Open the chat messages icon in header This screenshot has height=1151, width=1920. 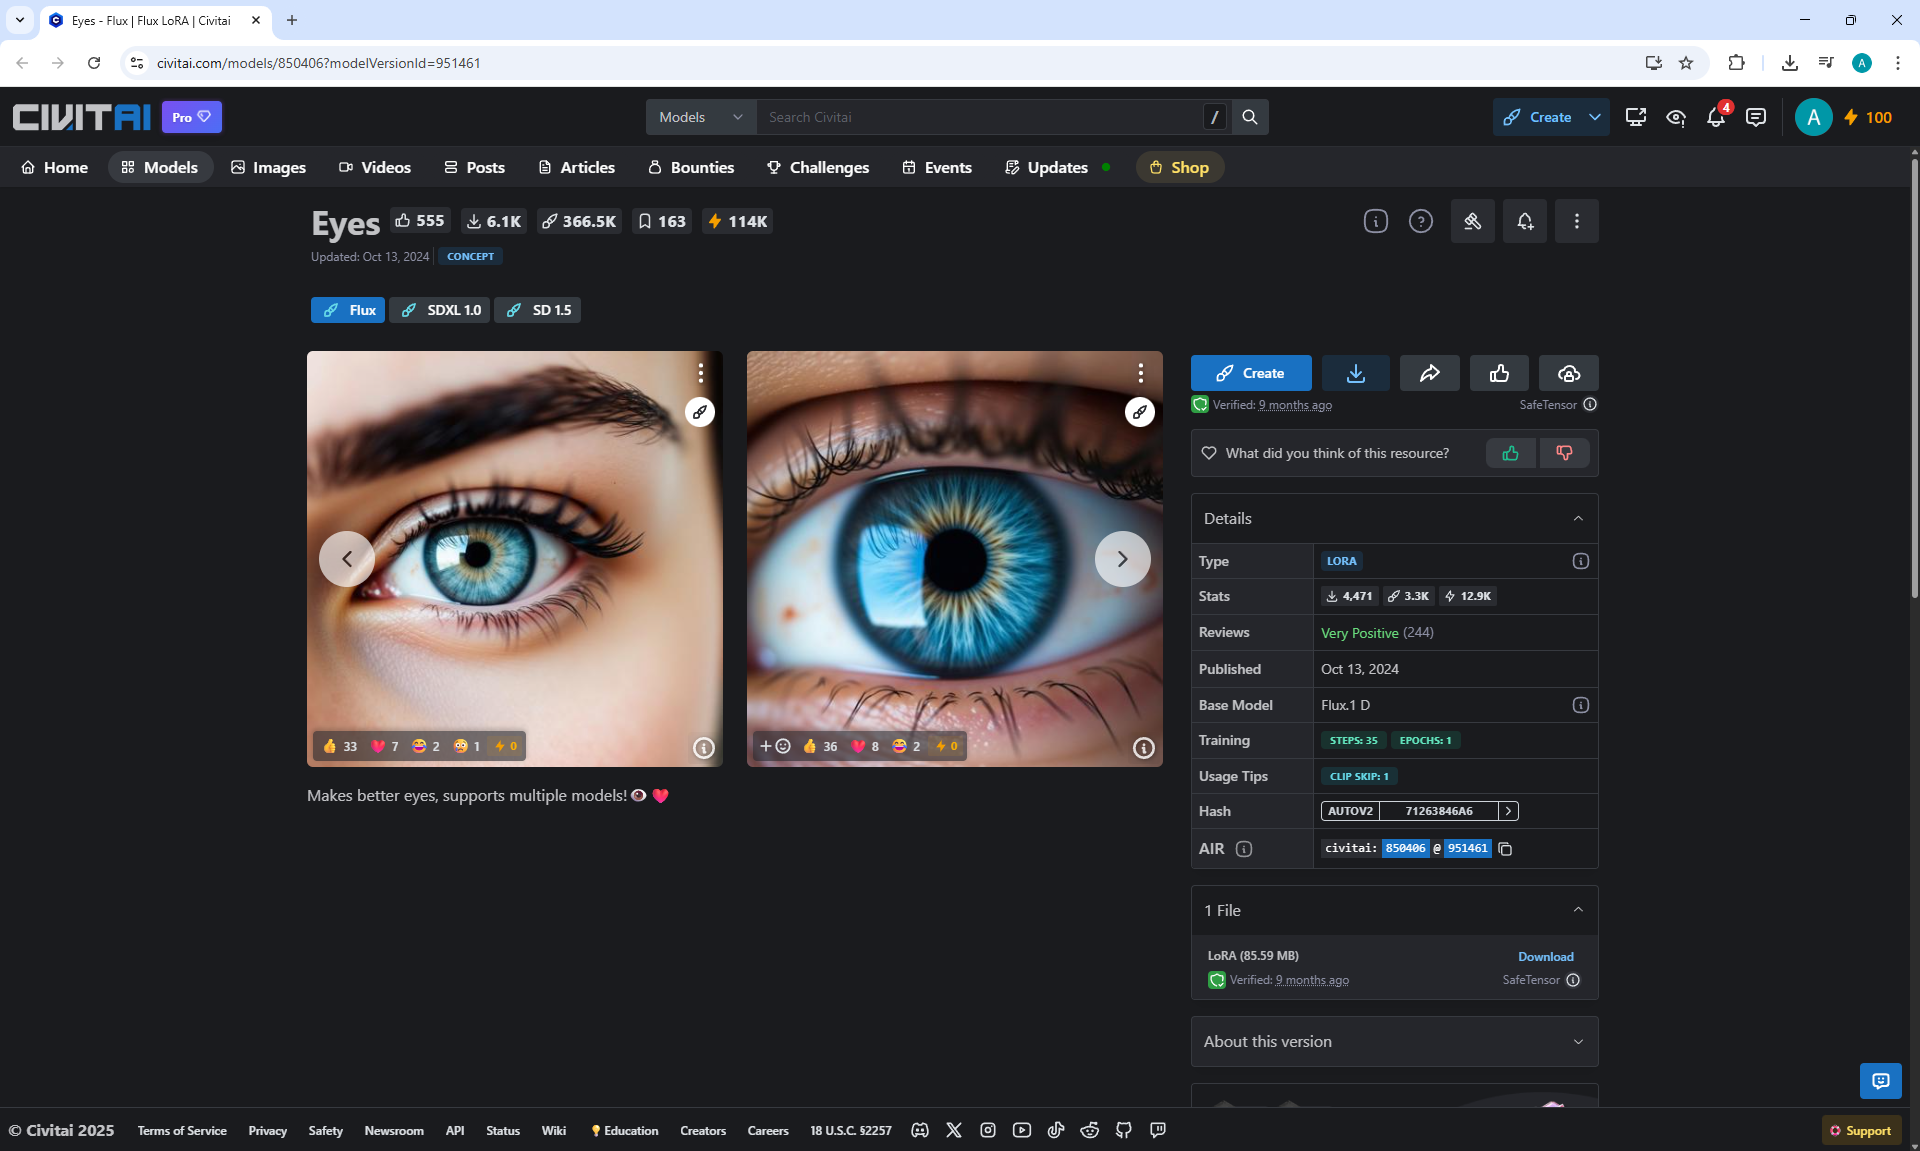(1756, 117)
